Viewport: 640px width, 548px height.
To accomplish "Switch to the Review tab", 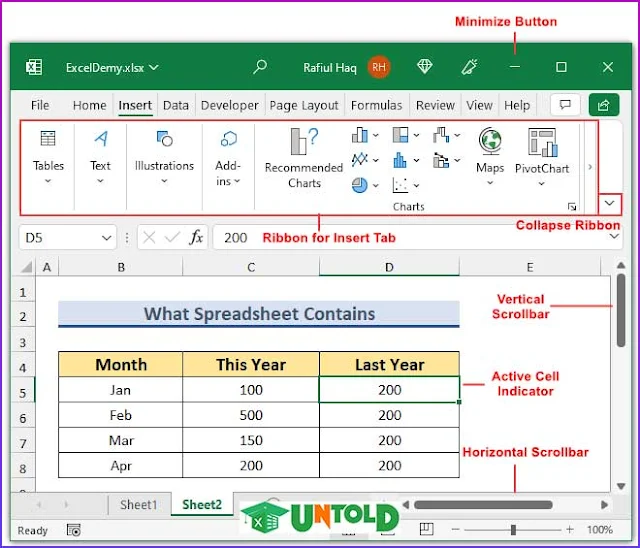I will [x=435, y=105].
